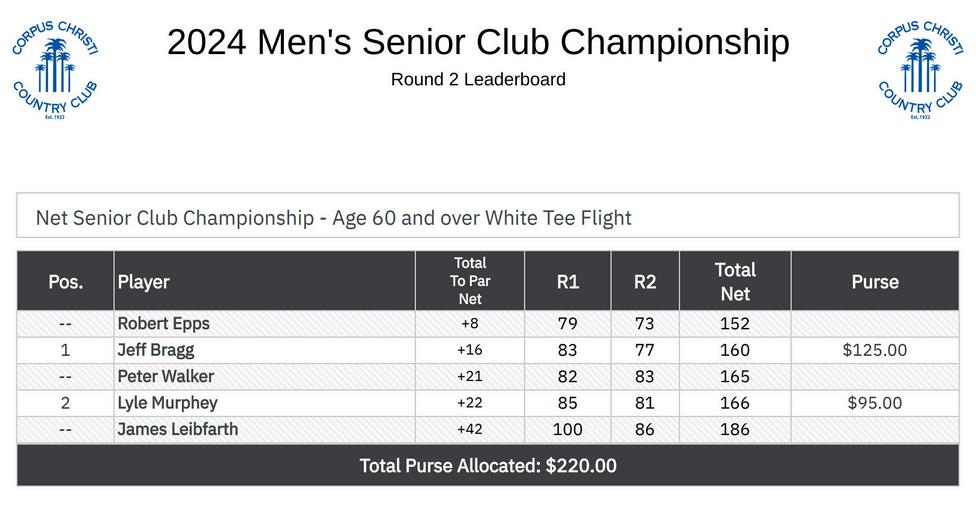This screenshot has height=512, width=976.
Task: Click the Round 2 Leaderboard subtitle
Action: [478, 80]
